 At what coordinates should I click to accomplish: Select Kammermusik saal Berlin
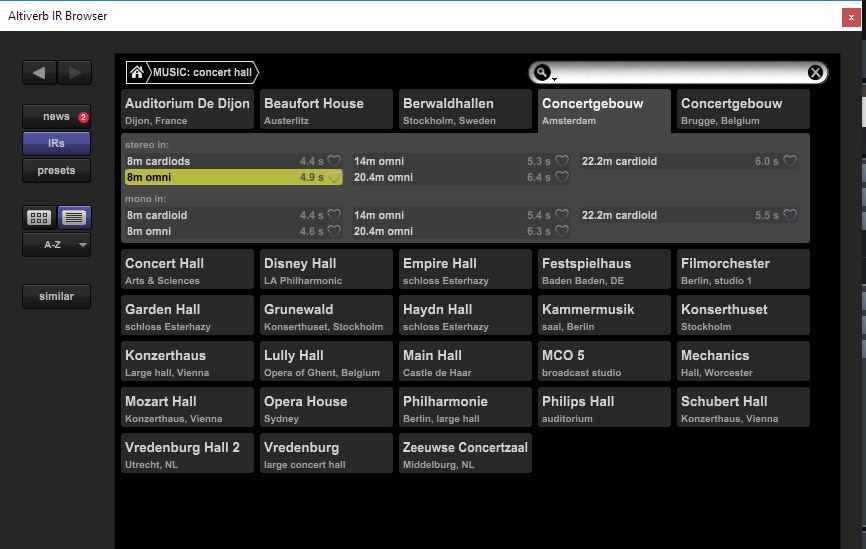pyautogui.click(x=604, y=315)
